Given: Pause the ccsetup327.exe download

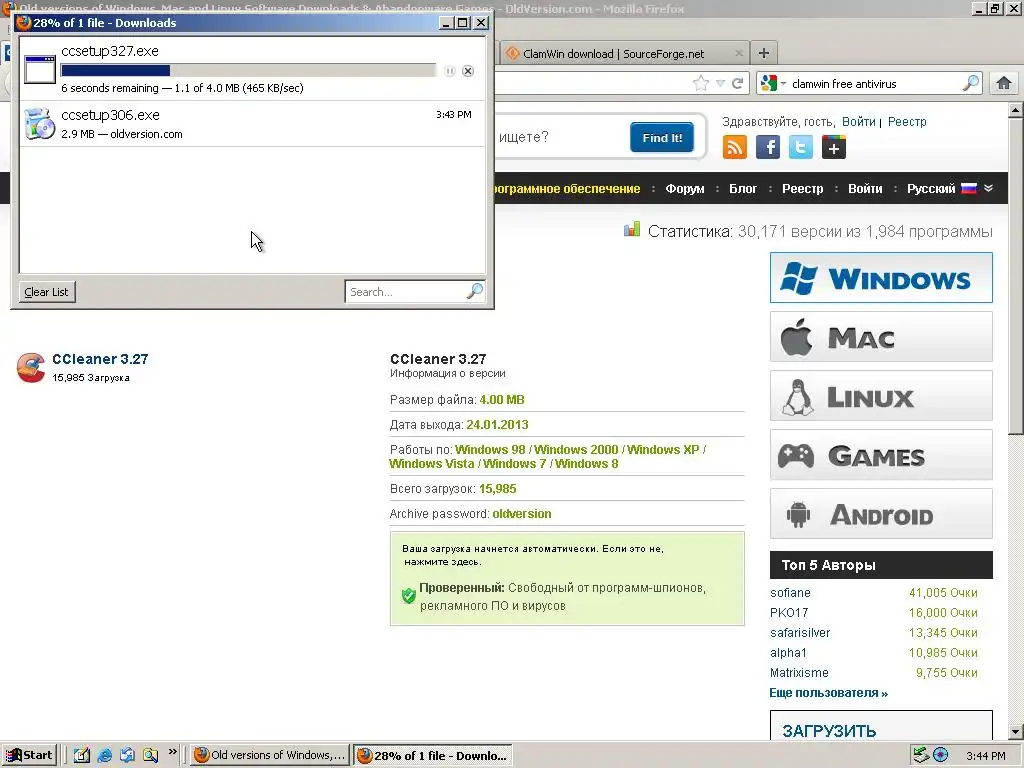Looking at the screenshot, I should pos(450,71).
